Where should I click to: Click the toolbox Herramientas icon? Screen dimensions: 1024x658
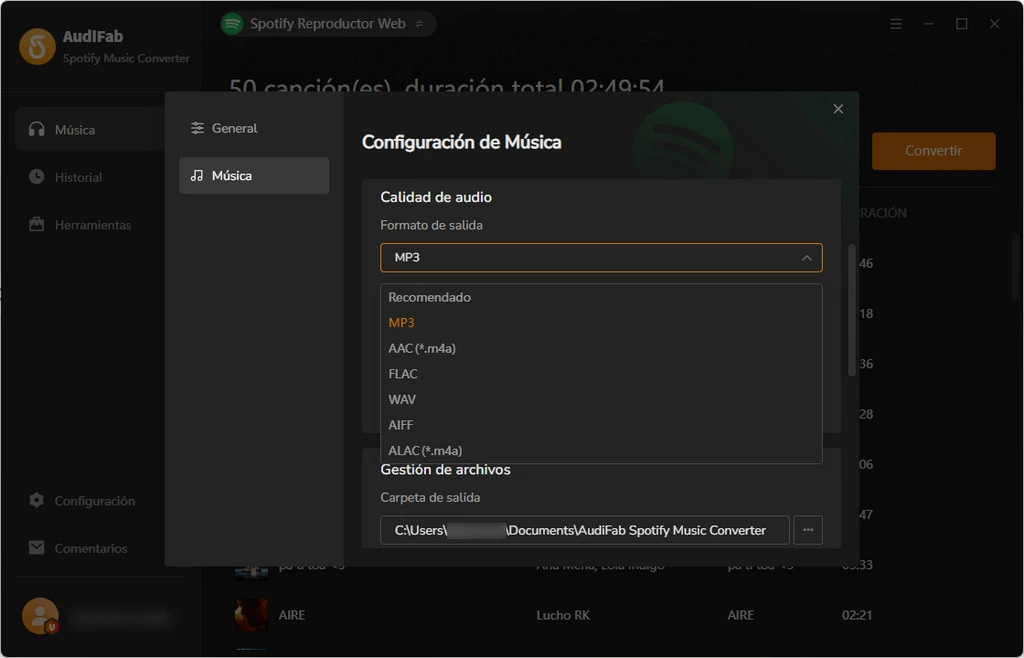37,225
